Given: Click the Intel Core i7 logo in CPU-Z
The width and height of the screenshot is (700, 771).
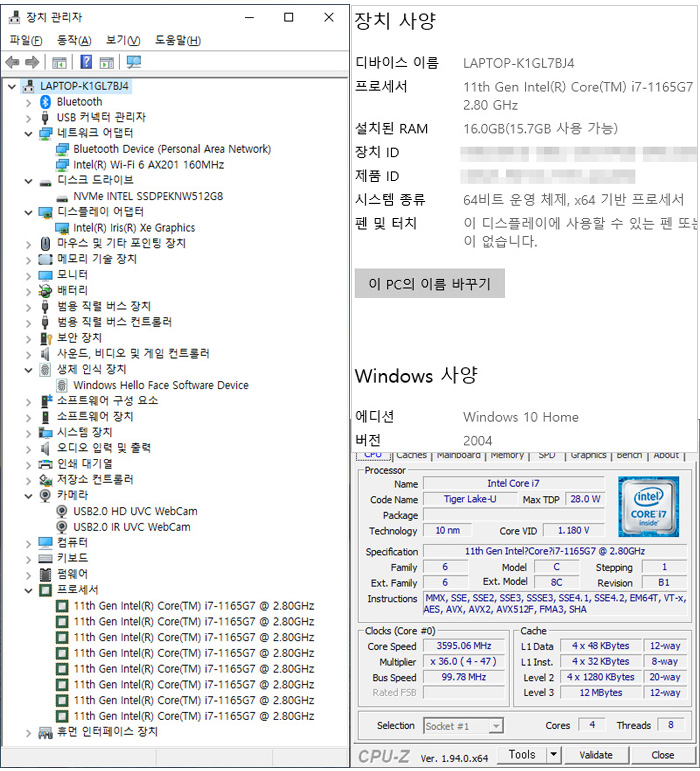Looking at the screenshot, I should (x=648, y=506).
